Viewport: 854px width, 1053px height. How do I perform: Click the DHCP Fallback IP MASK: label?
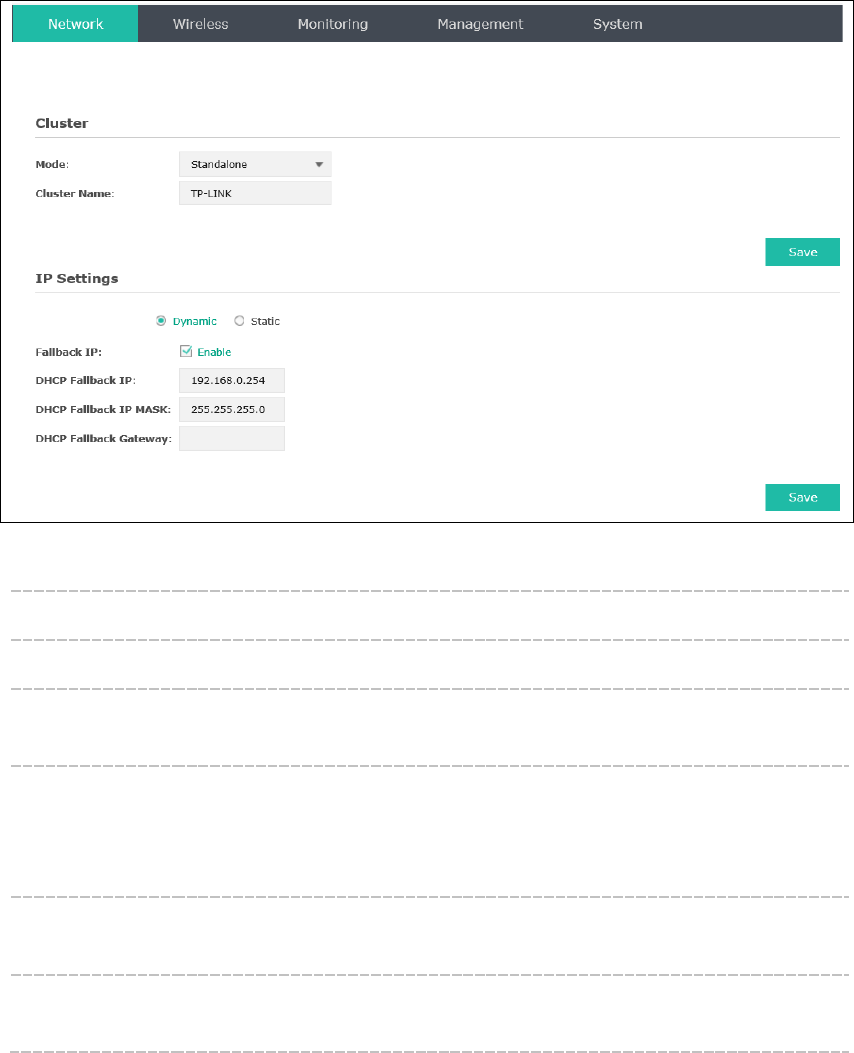coord(103,410)
